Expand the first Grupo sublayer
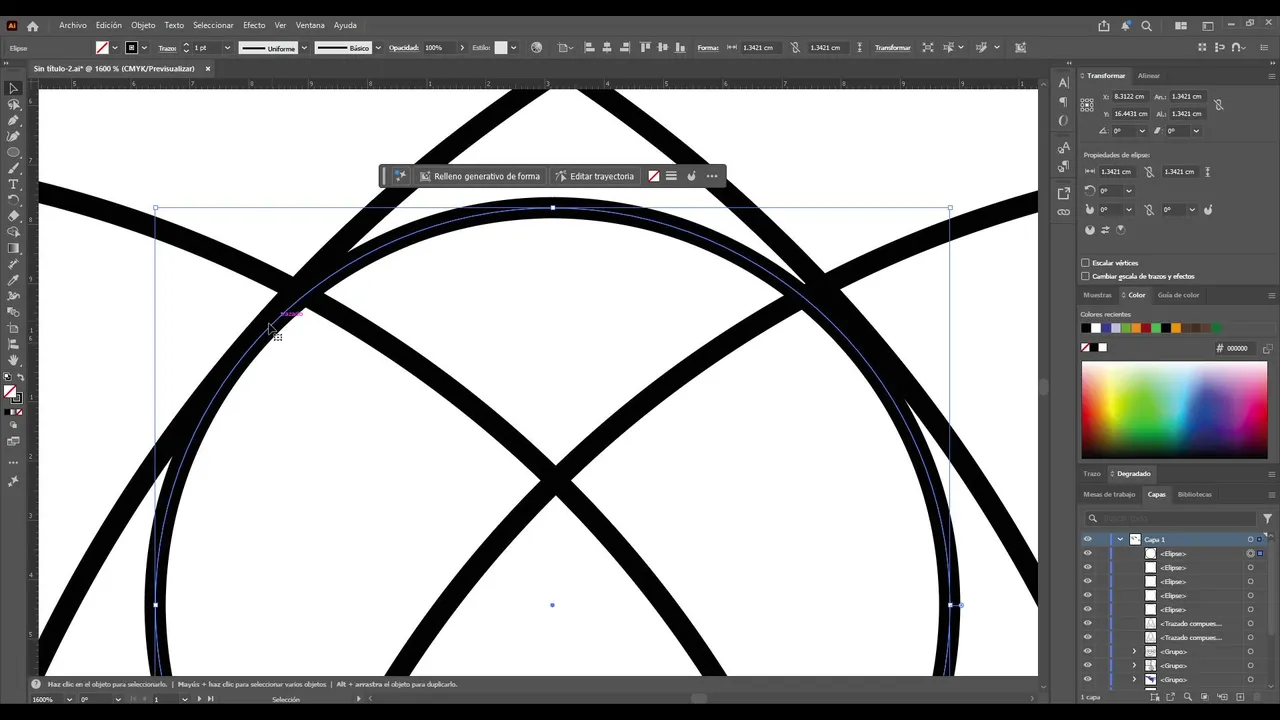 [x=1134, y=652]
